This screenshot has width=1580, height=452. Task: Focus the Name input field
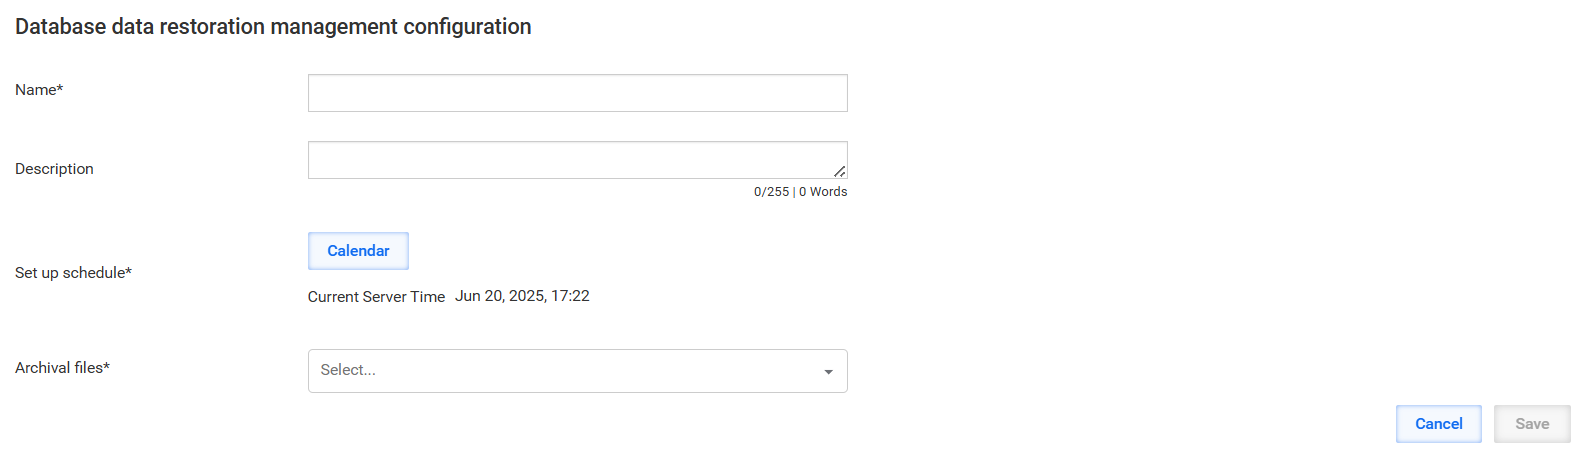coord(577,93)
